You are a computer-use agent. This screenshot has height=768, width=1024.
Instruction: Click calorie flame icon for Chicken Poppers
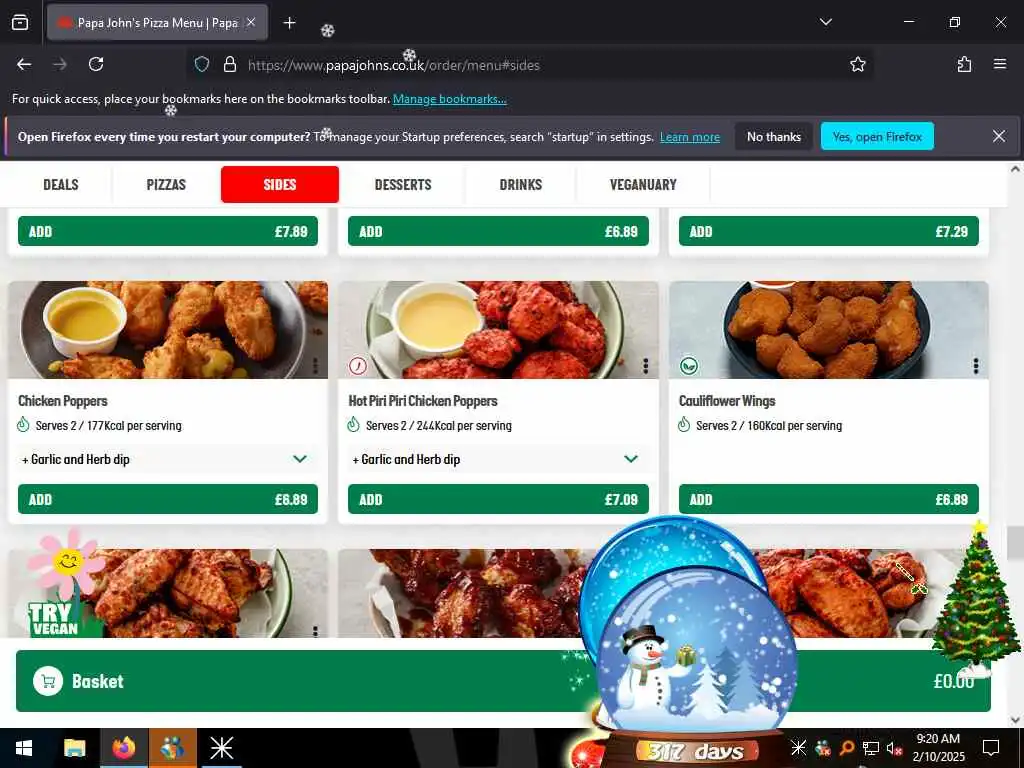[24, 425]
